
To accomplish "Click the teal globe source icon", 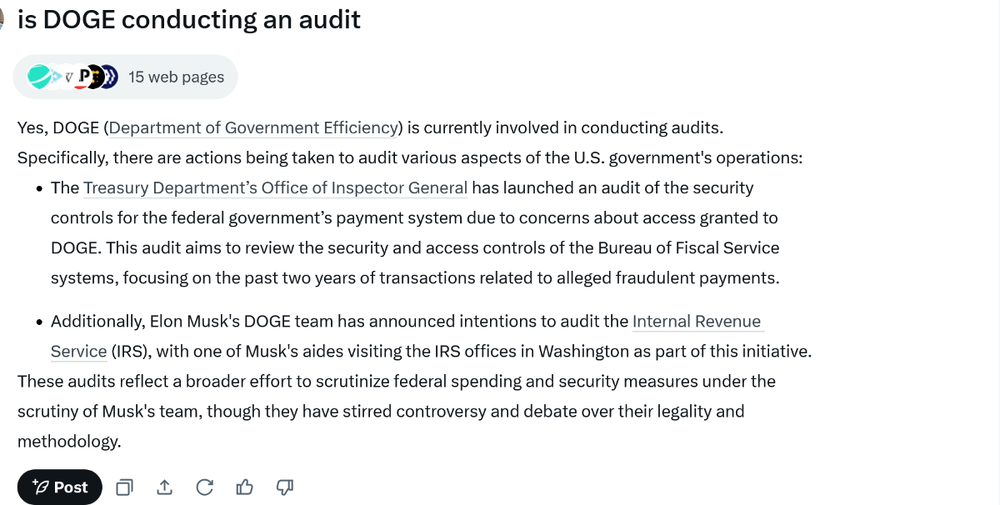I will pos(38,77).
